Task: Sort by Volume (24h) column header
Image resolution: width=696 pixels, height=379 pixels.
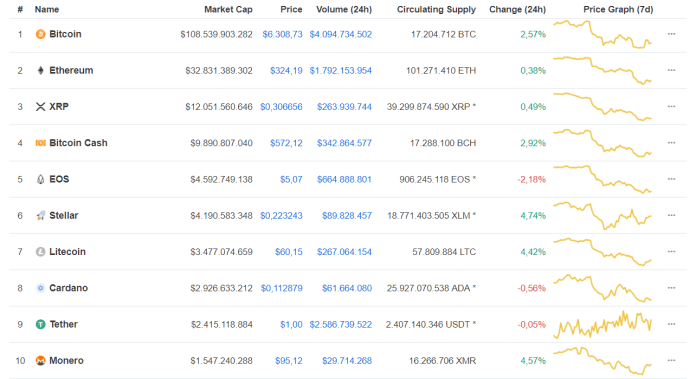Action: pyautogui.click(x=344, y=9)
